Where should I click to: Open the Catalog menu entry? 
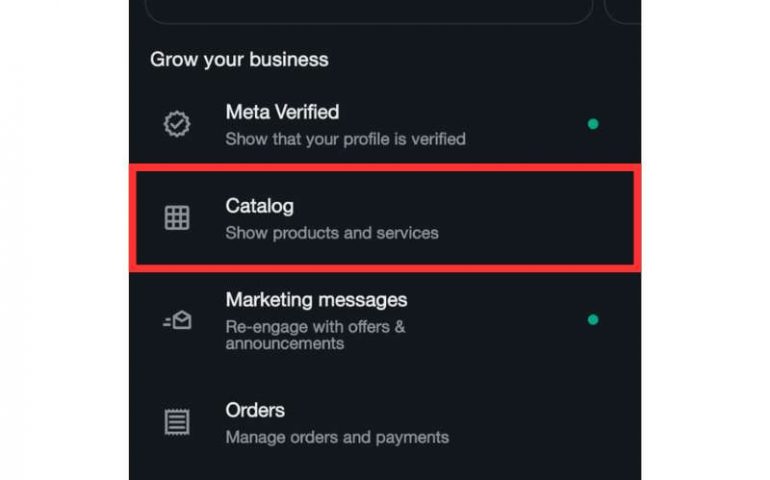(259, 207)
